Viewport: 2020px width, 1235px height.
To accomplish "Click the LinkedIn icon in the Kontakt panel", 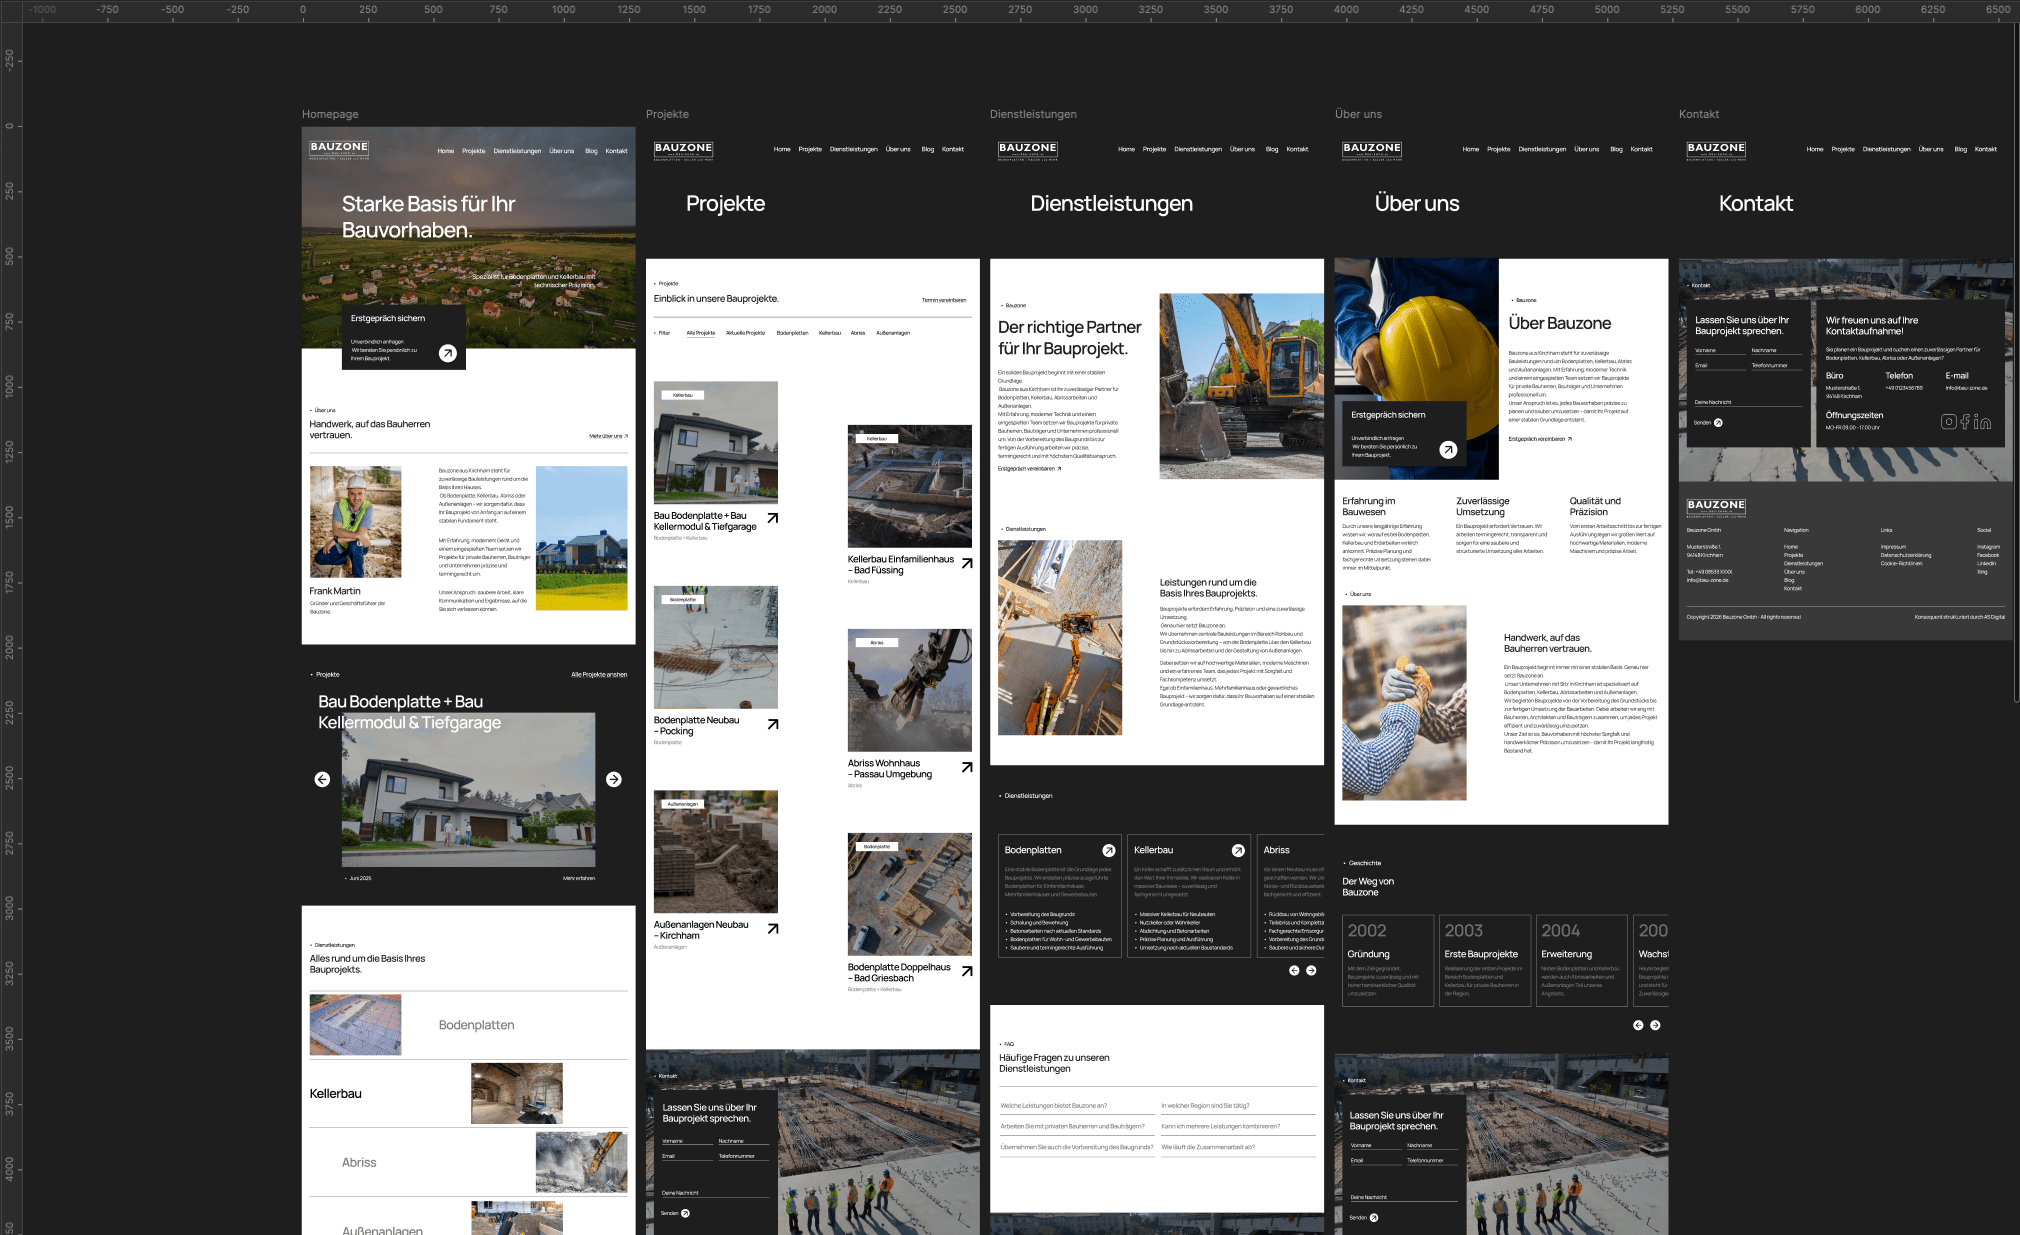I will (1983, 422).
